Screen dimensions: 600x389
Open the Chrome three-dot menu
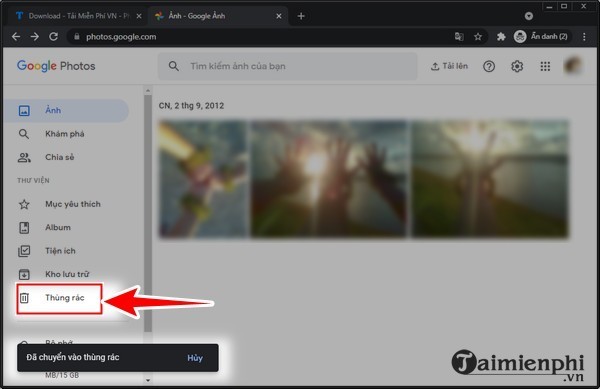pyautogui.click(x=584, y=37)
